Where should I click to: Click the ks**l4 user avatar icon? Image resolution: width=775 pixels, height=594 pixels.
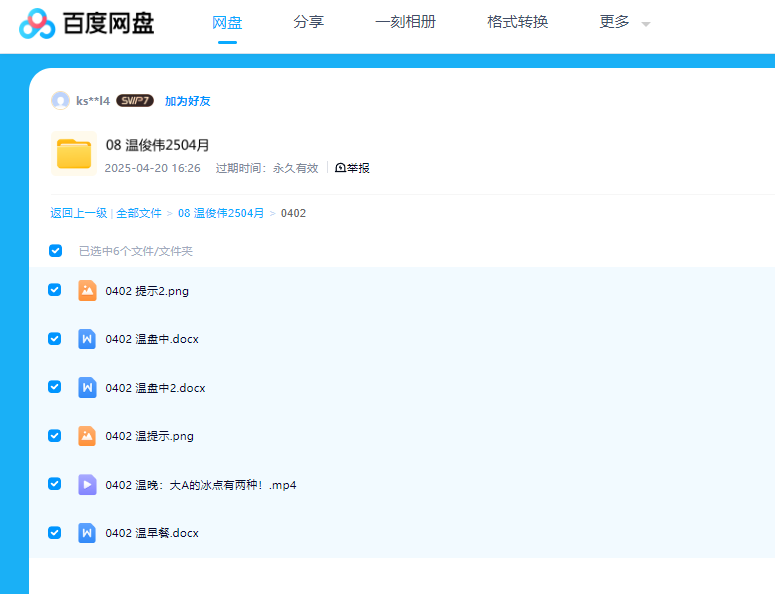[61, 101]
